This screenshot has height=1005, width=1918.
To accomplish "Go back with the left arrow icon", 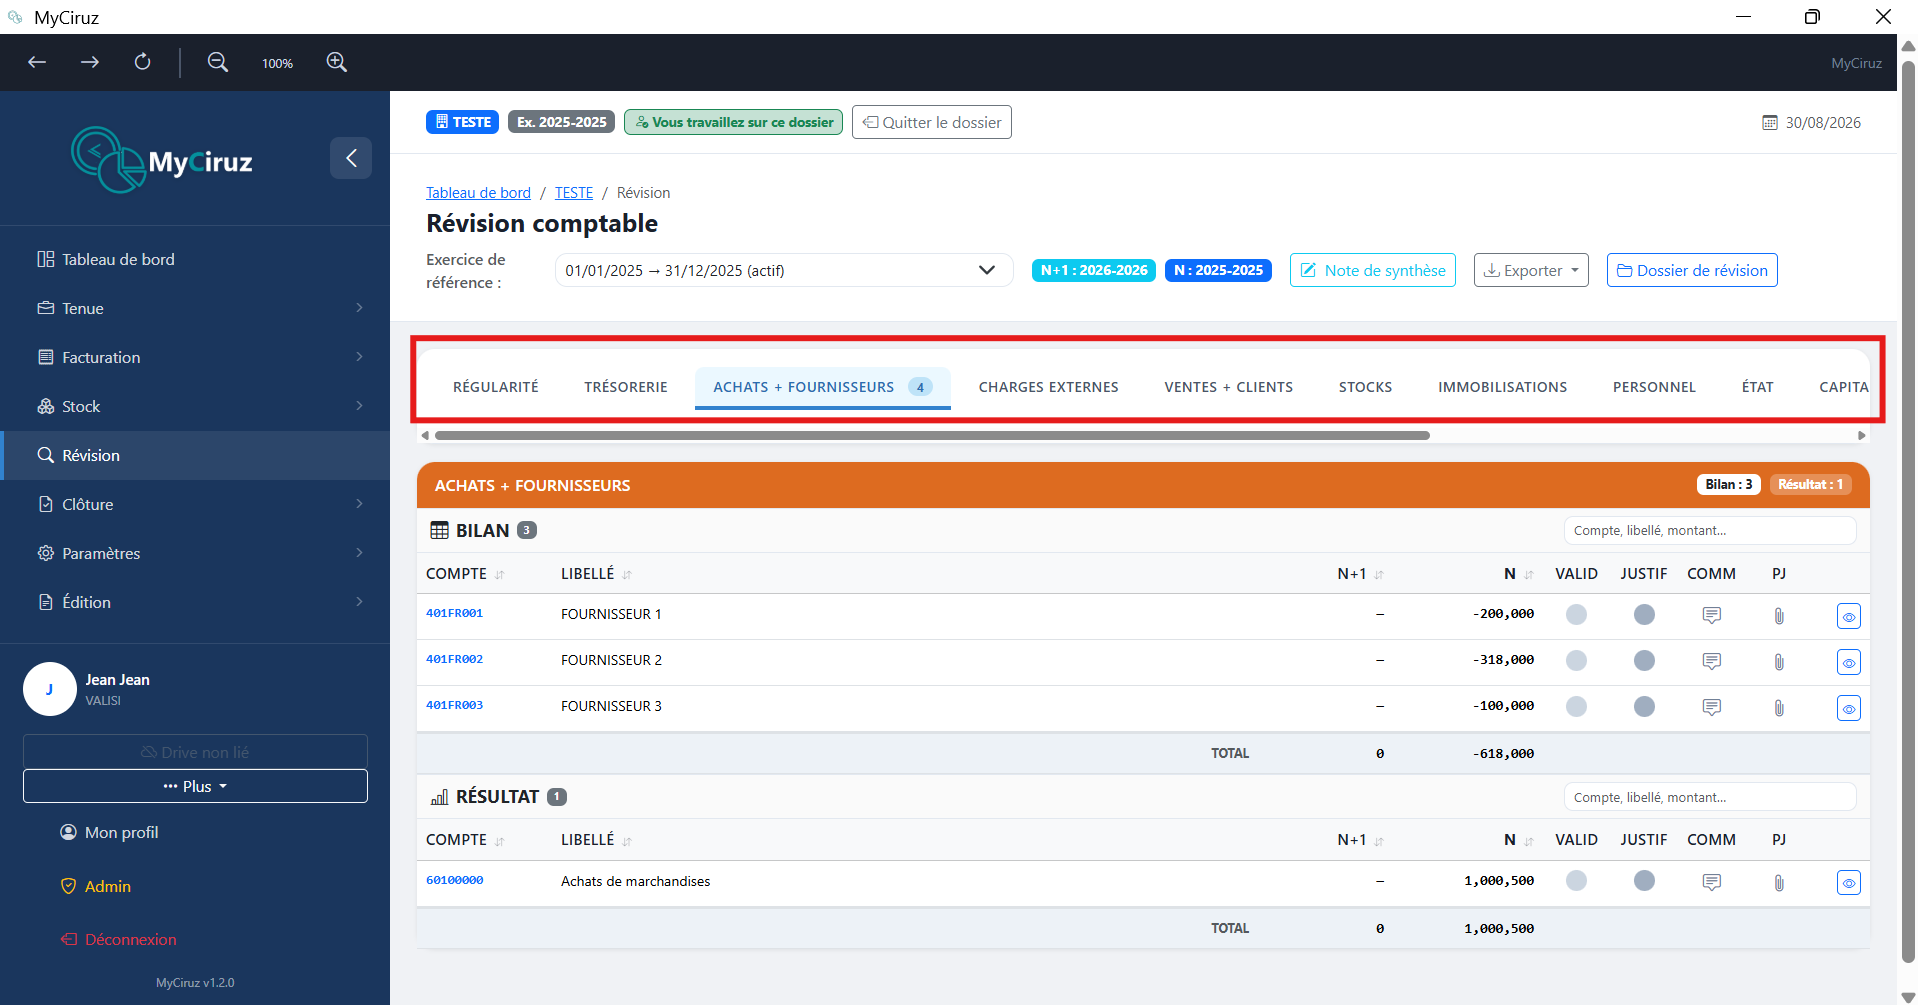I will pos(37,62).
